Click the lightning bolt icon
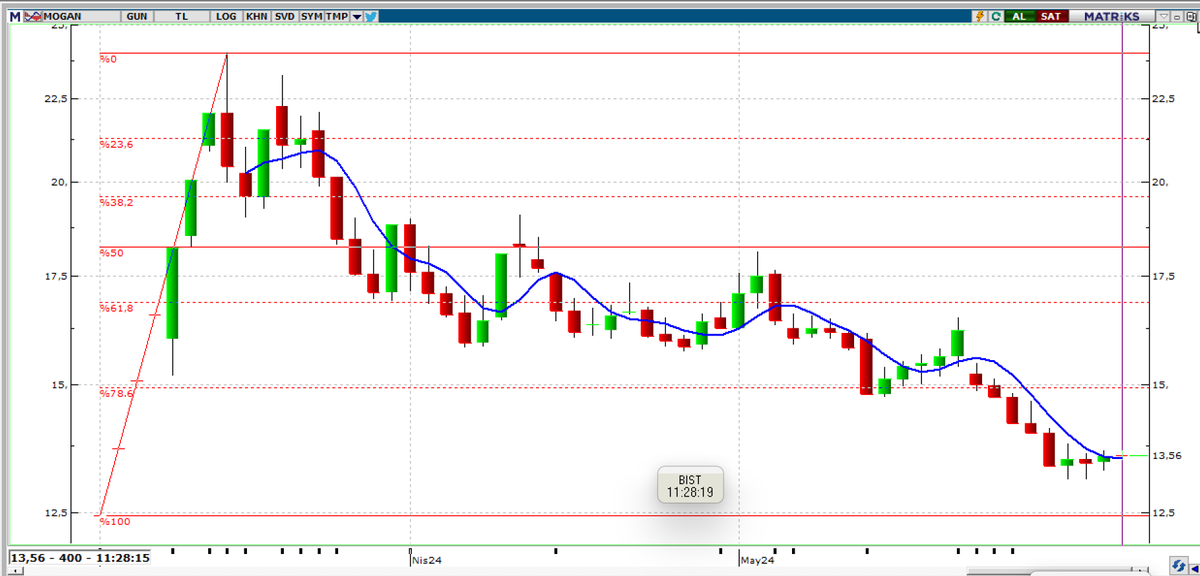The height and width of the screenshot is (576, 1200). point(980,17)
